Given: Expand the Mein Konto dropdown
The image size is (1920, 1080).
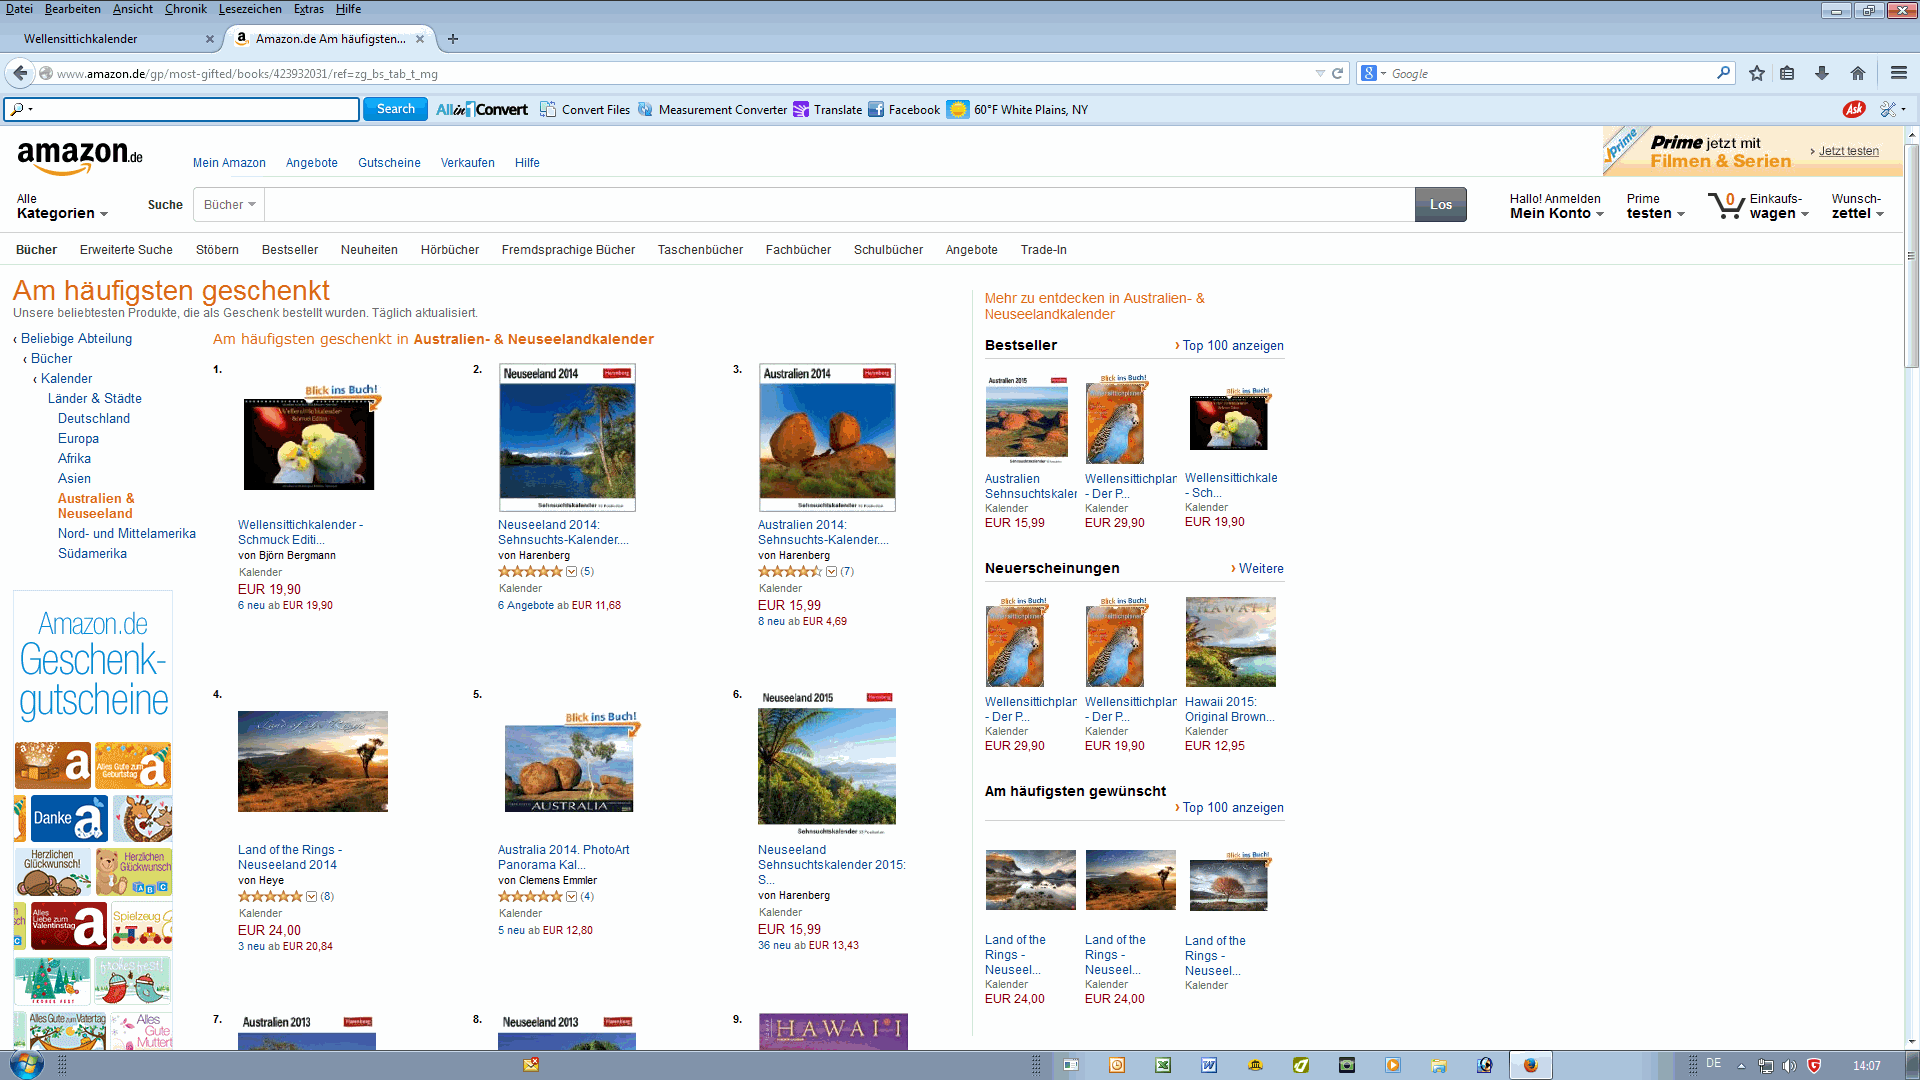Looking at the screenshot, I should 1556,206.
